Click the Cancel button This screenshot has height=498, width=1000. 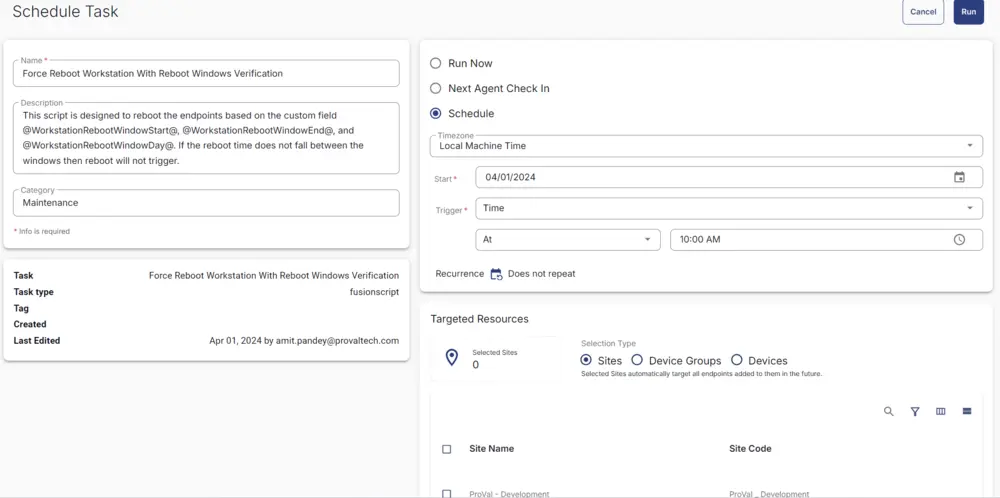tap(923, 11)
